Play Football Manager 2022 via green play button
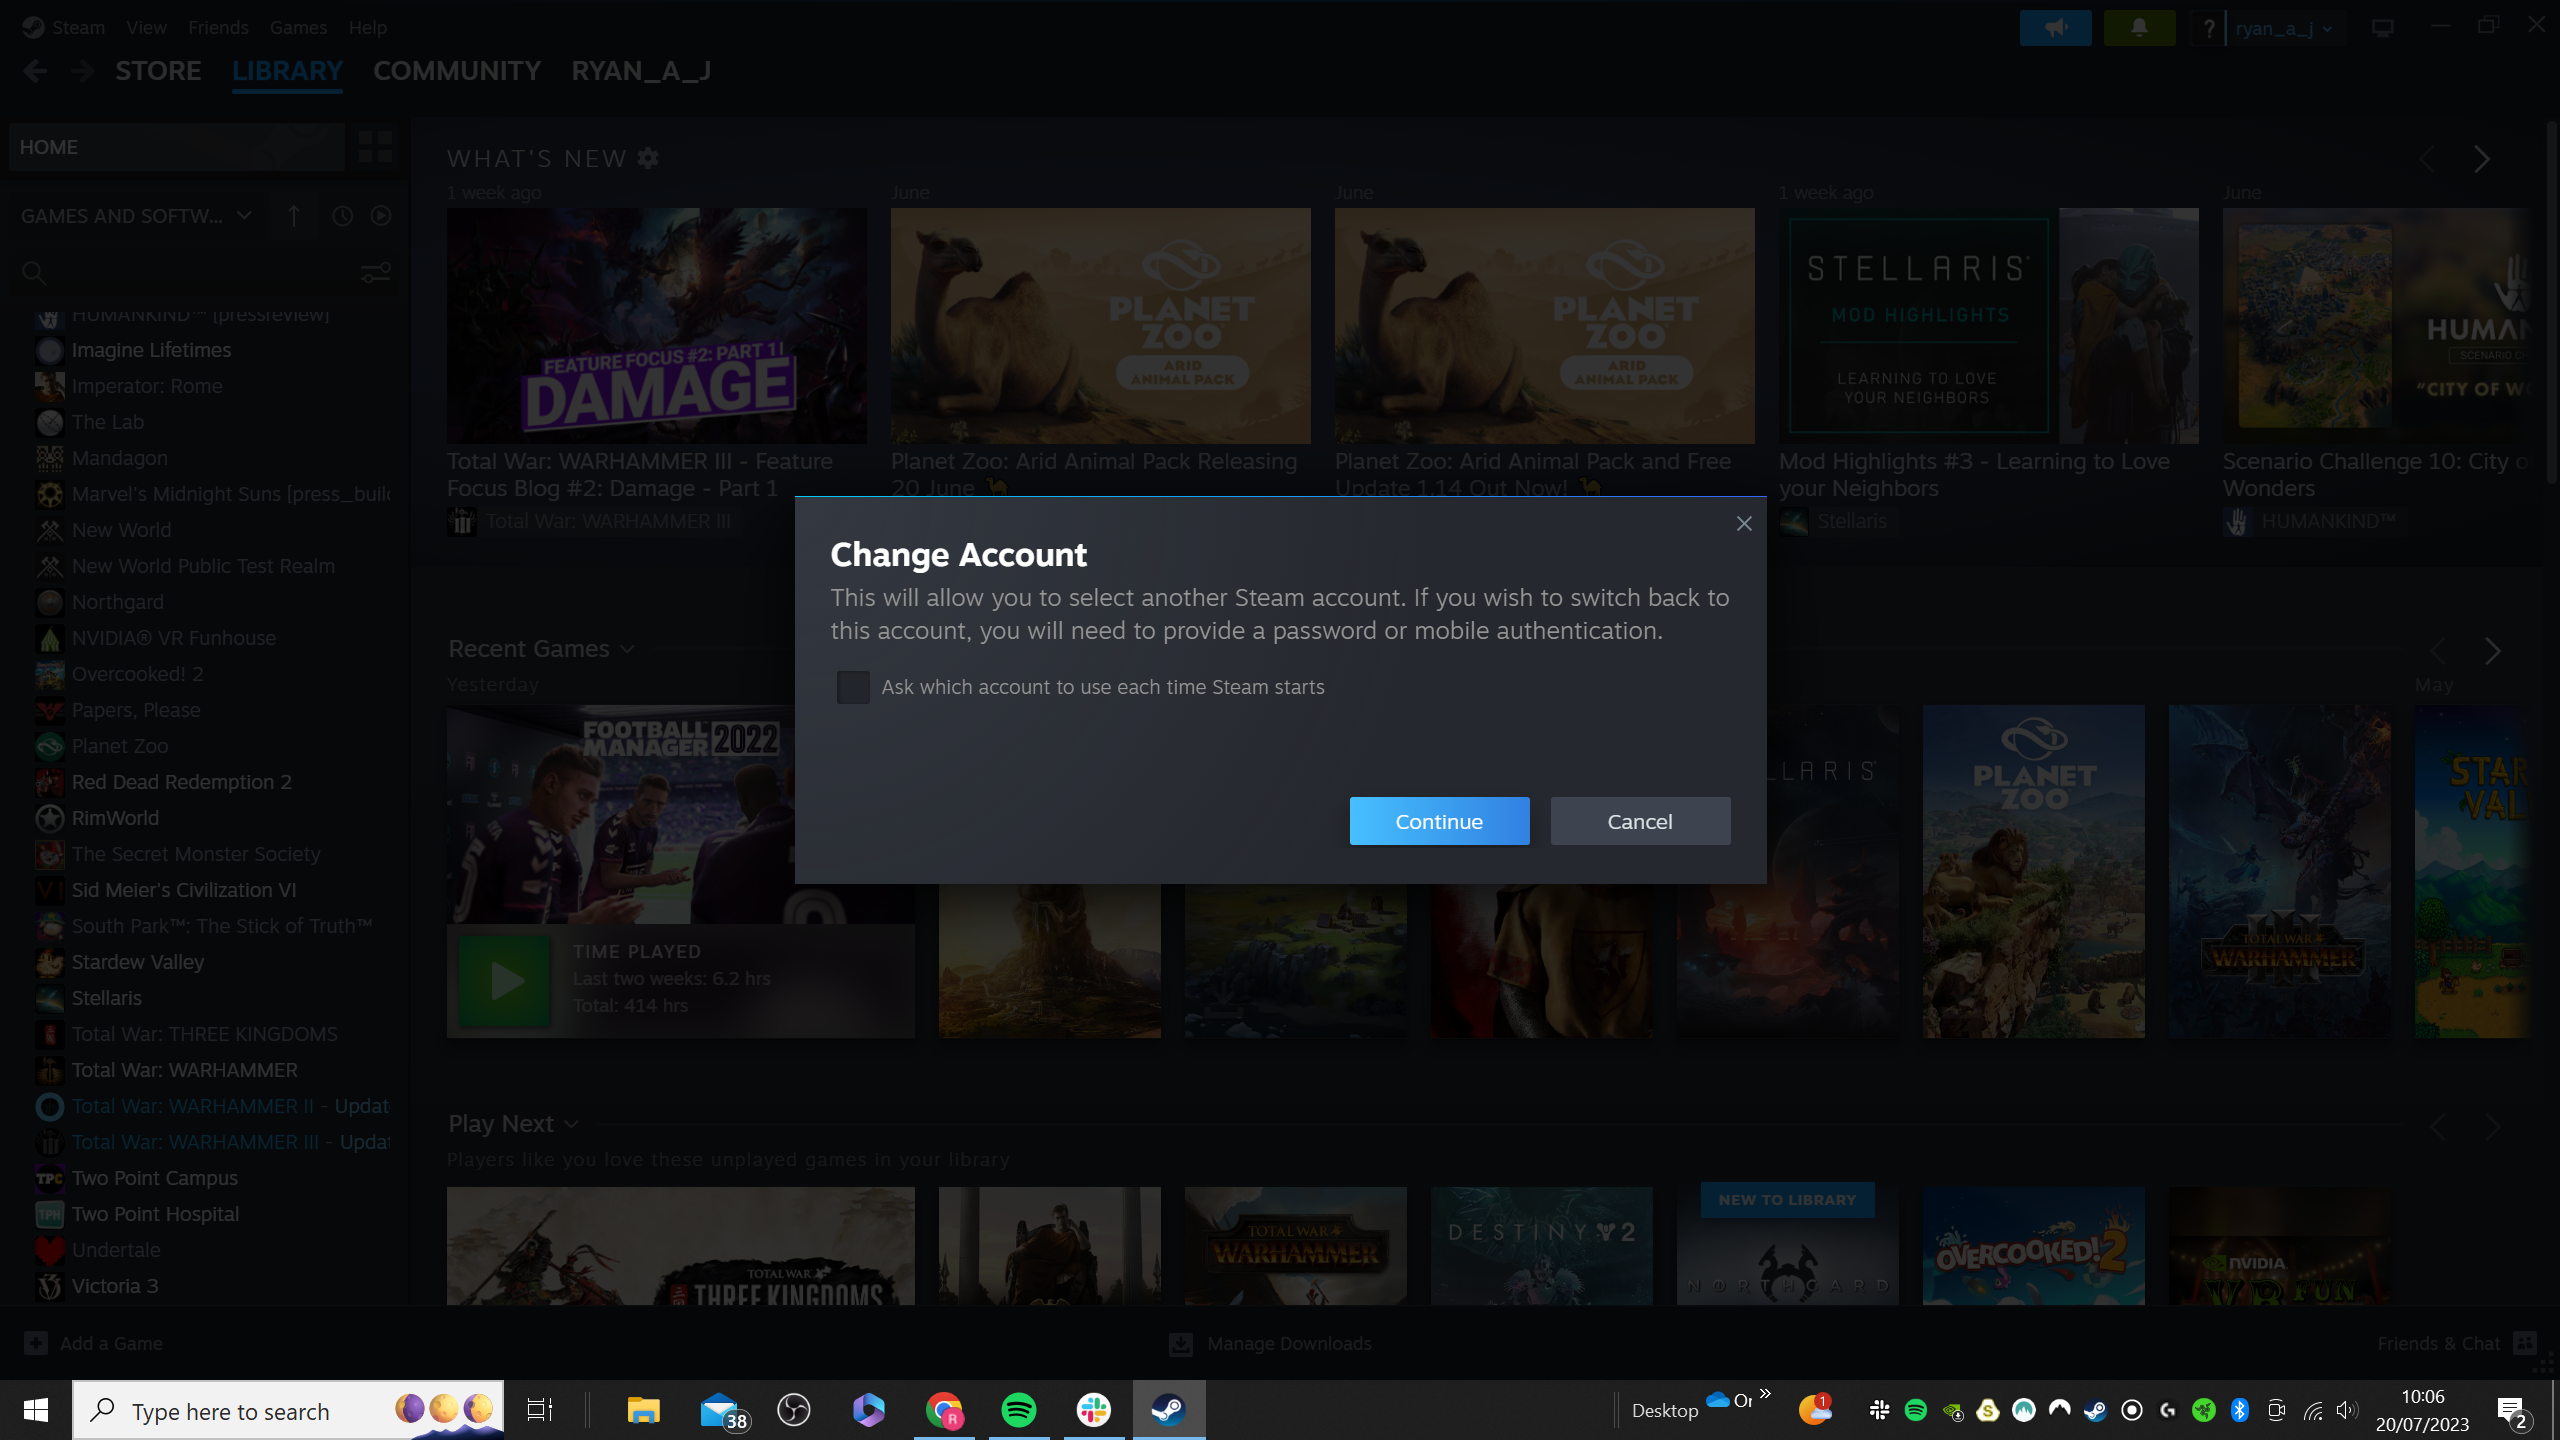 pyautogui.click(x=506, y=979)
